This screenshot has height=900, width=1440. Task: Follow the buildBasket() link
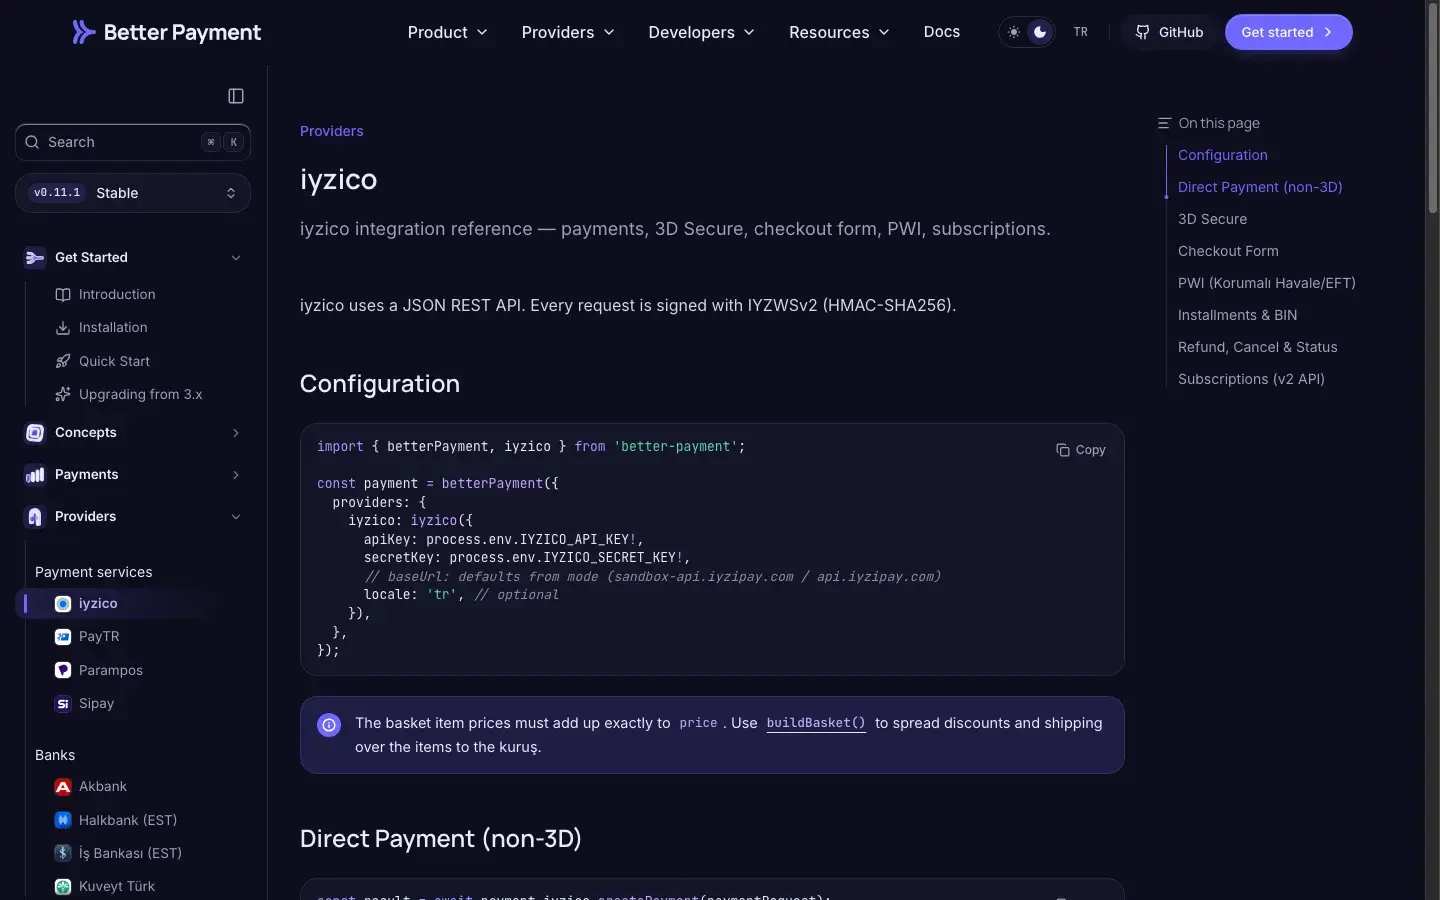(x=816, y=723)
